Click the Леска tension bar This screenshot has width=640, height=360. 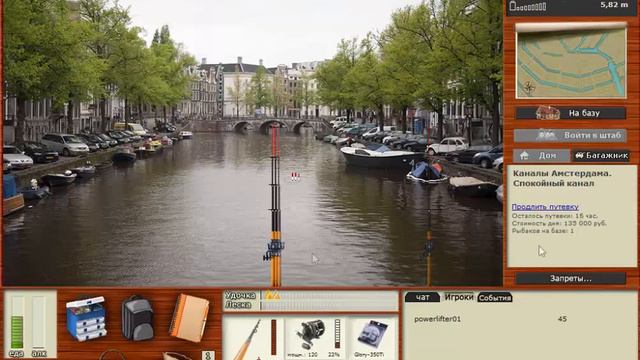329,305
